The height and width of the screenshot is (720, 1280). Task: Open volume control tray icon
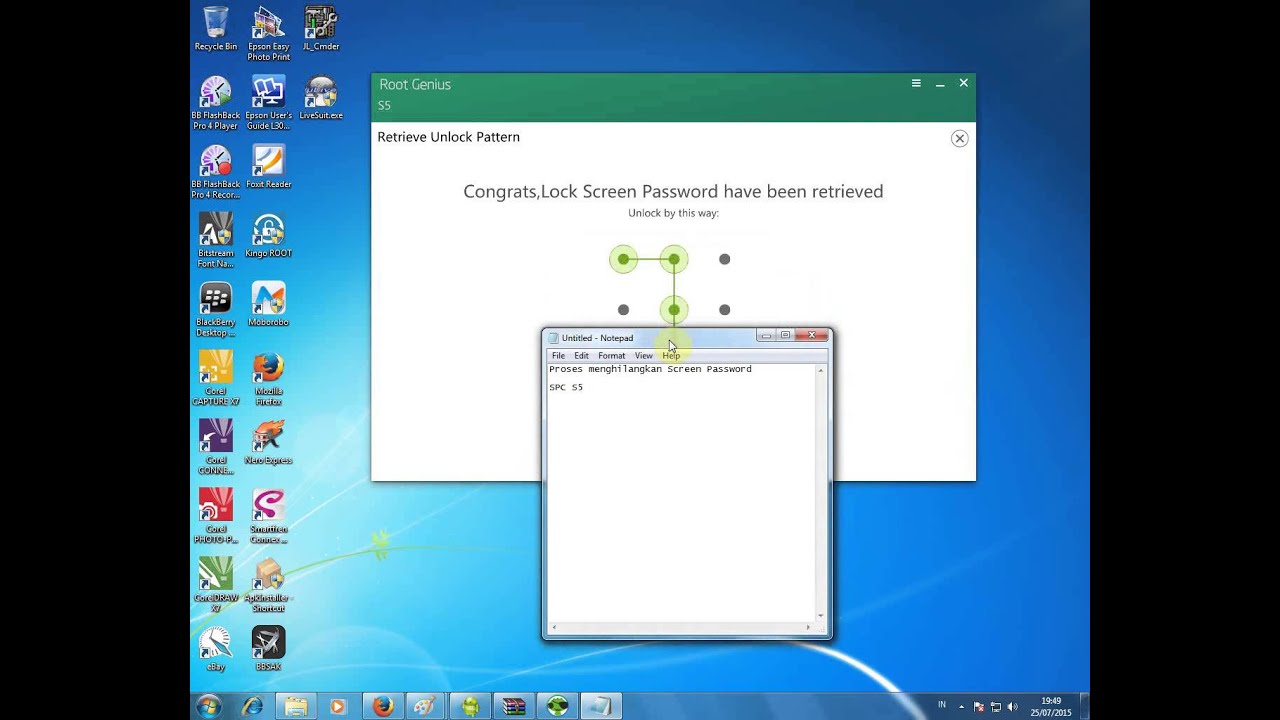1011,706
